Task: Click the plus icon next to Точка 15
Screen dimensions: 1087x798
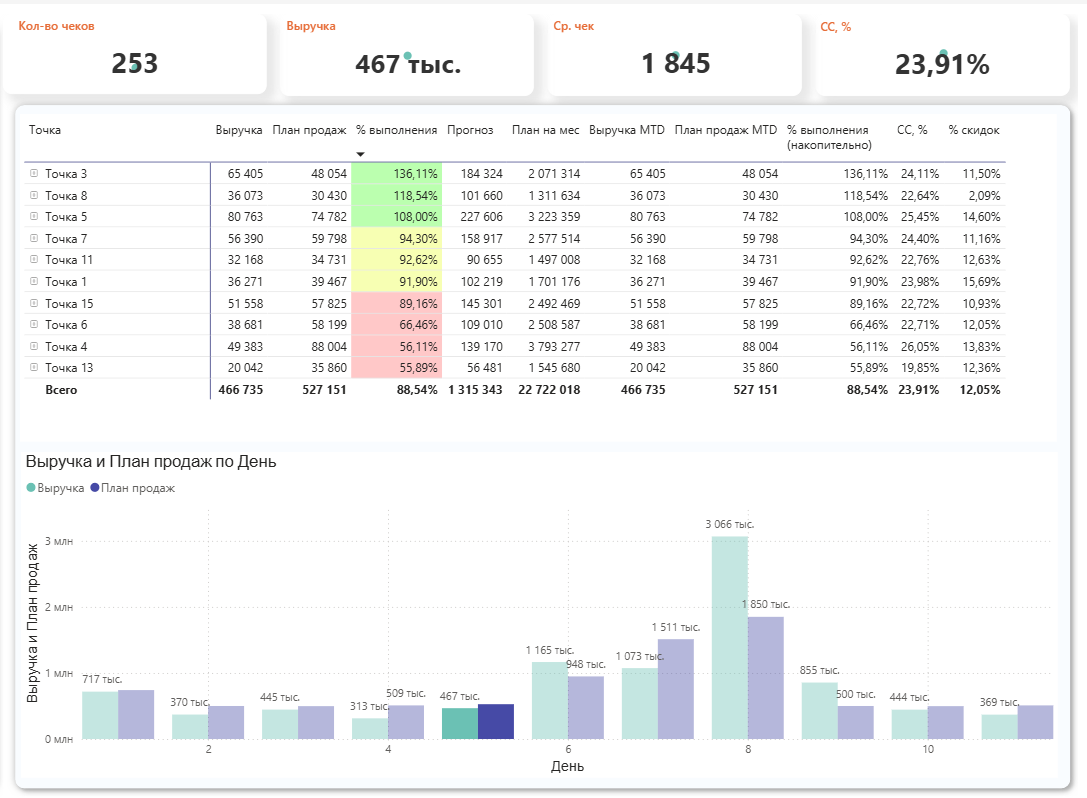Action: click(x=34, y=303)
